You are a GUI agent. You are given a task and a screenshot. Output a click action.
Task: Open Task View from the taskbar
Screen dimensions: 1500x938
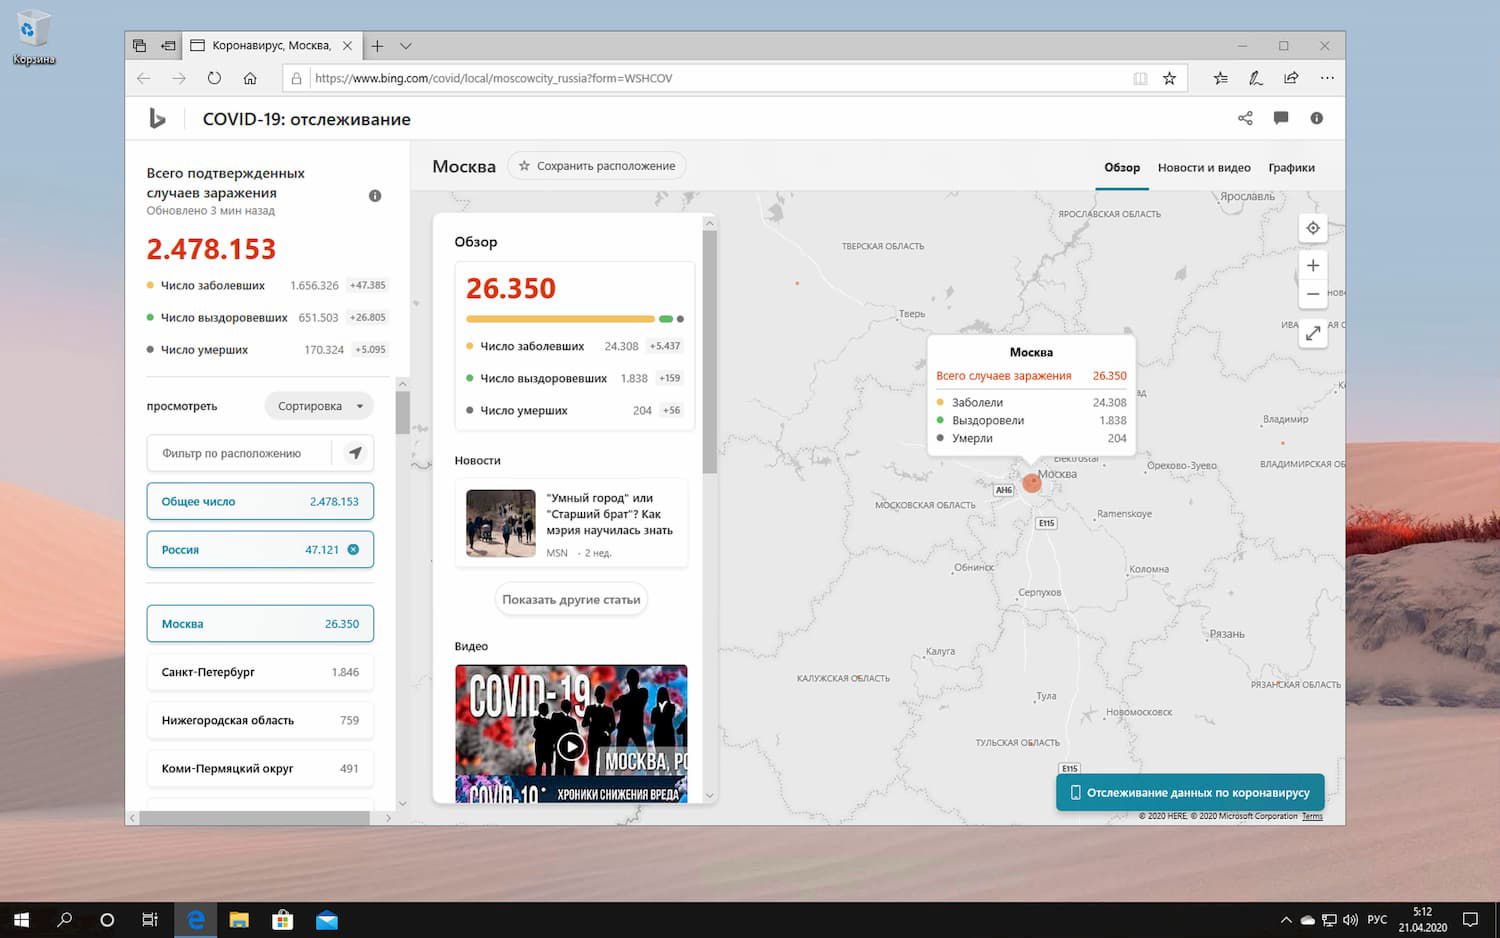coord(150,920)
